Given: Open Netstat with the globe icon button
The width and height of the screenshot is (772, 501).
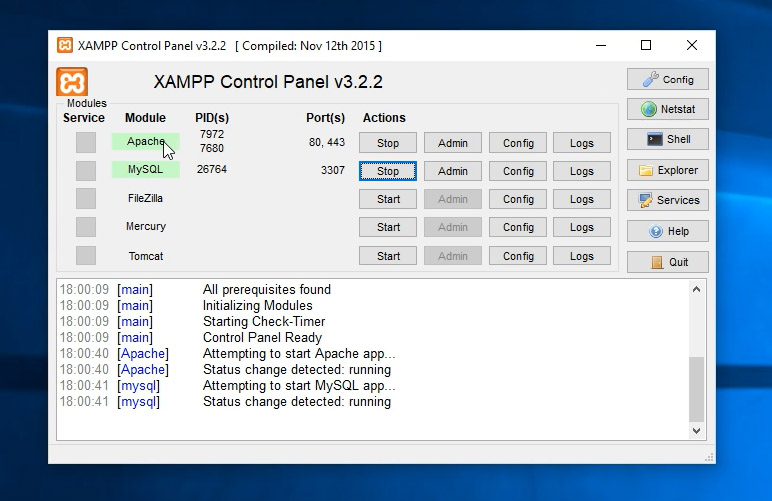Looking at the screenshot, I should 667,109.
